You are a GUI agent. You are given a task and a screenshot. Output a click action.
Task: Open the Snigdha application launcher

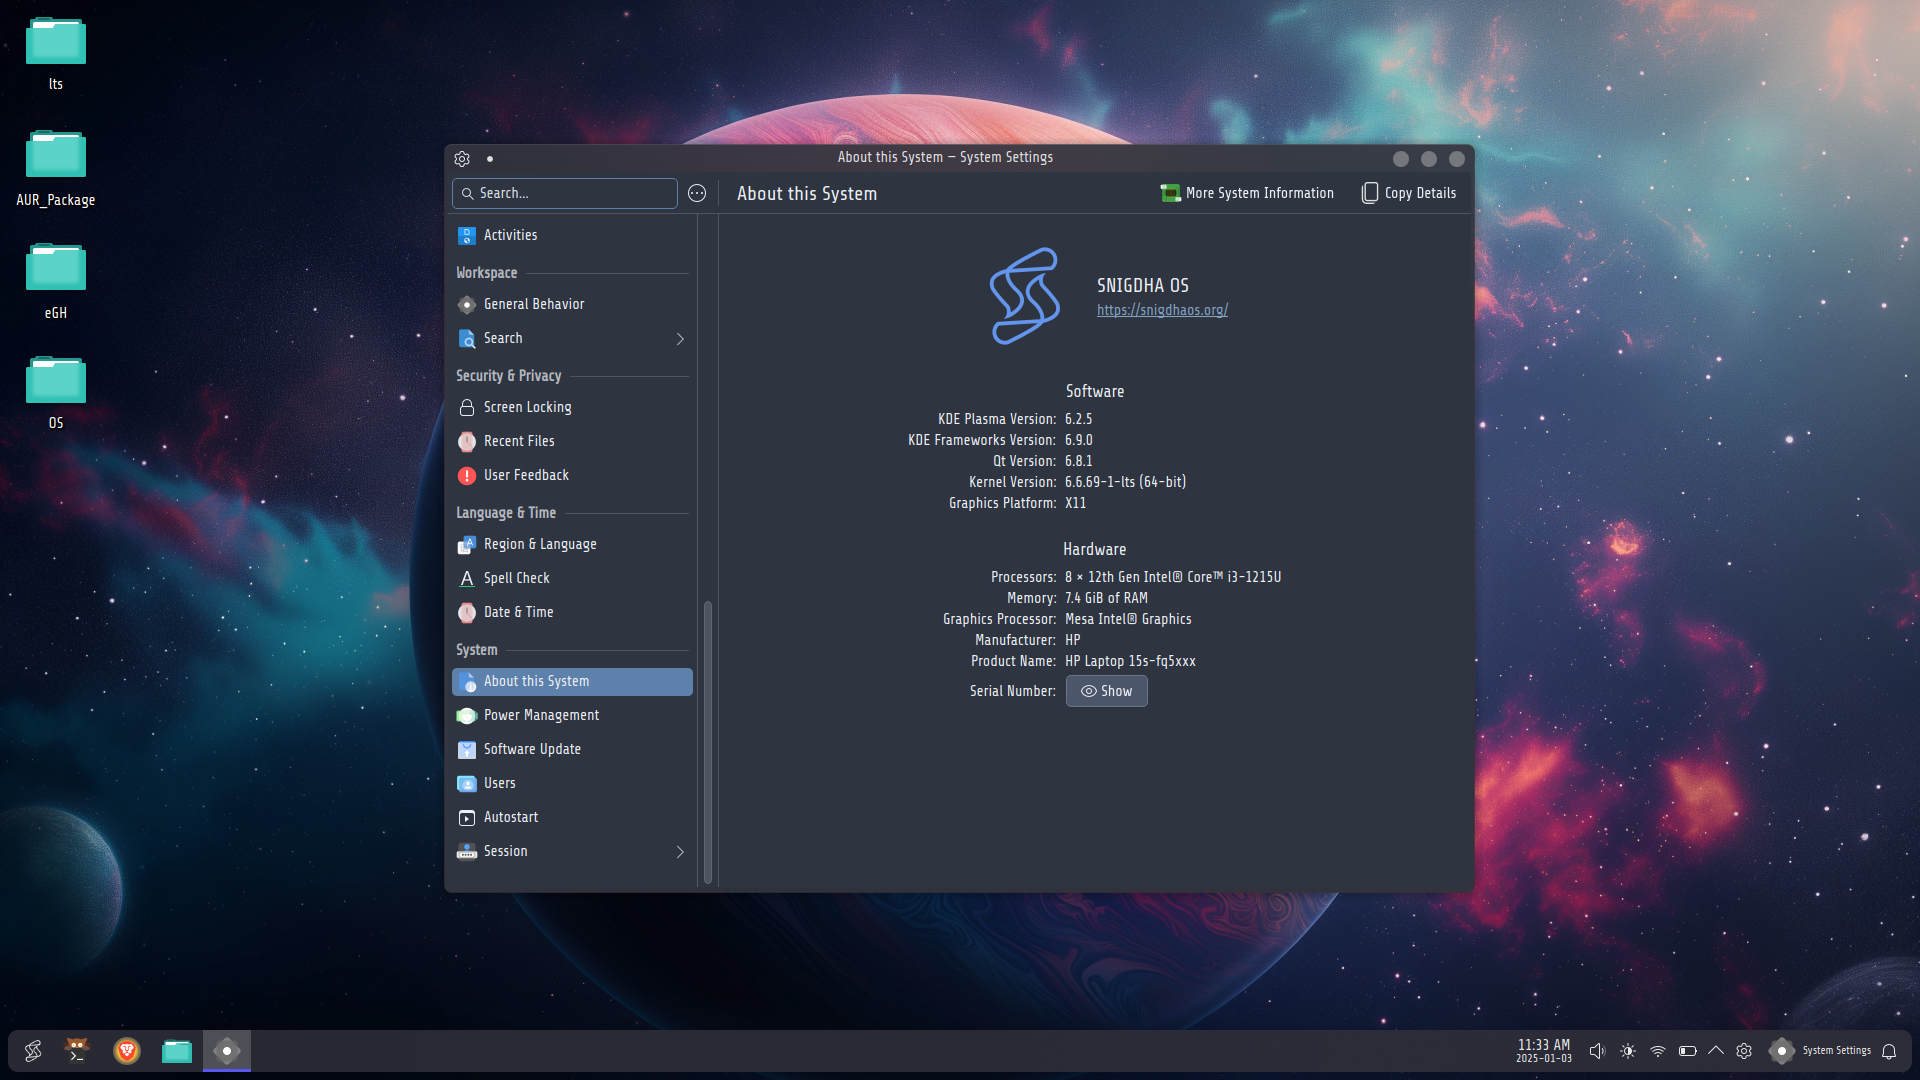tap(33, 1051)
